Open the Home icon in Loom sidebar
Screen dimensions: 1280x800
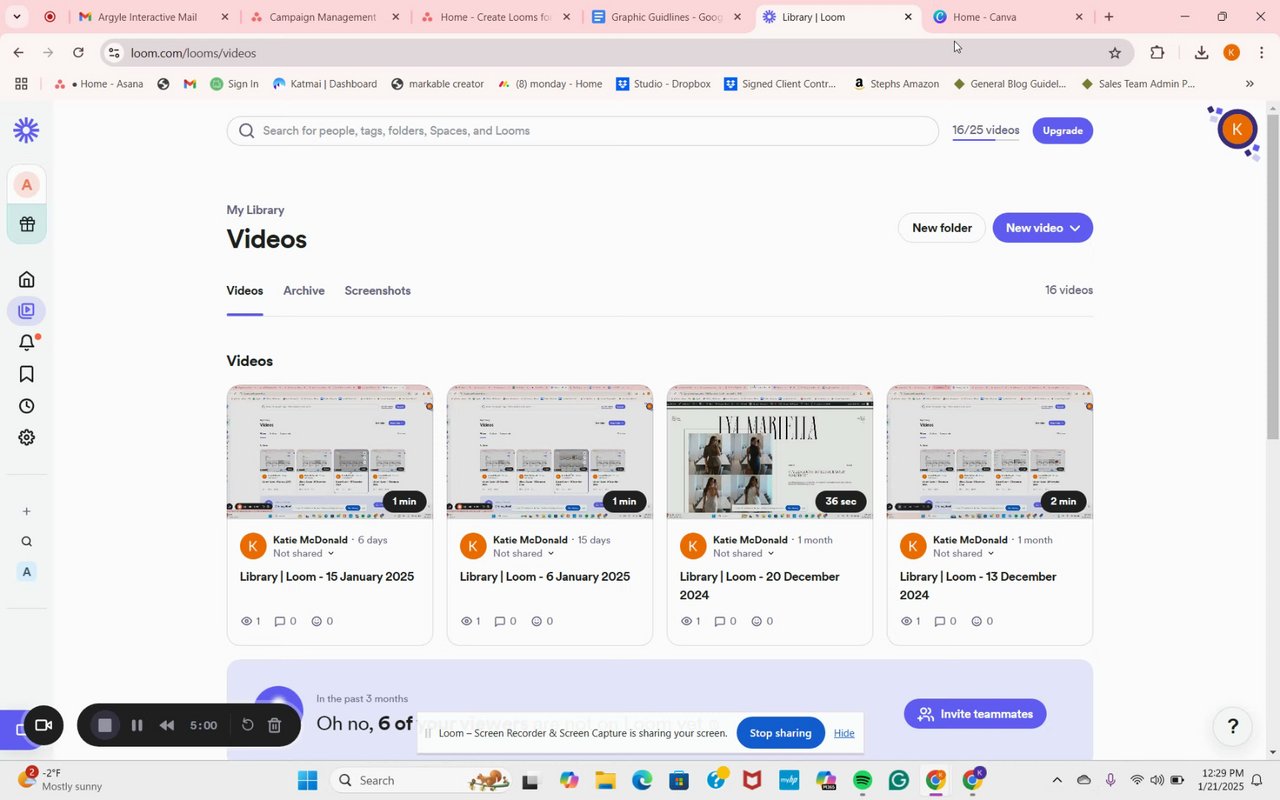click(x=27, y=279)
